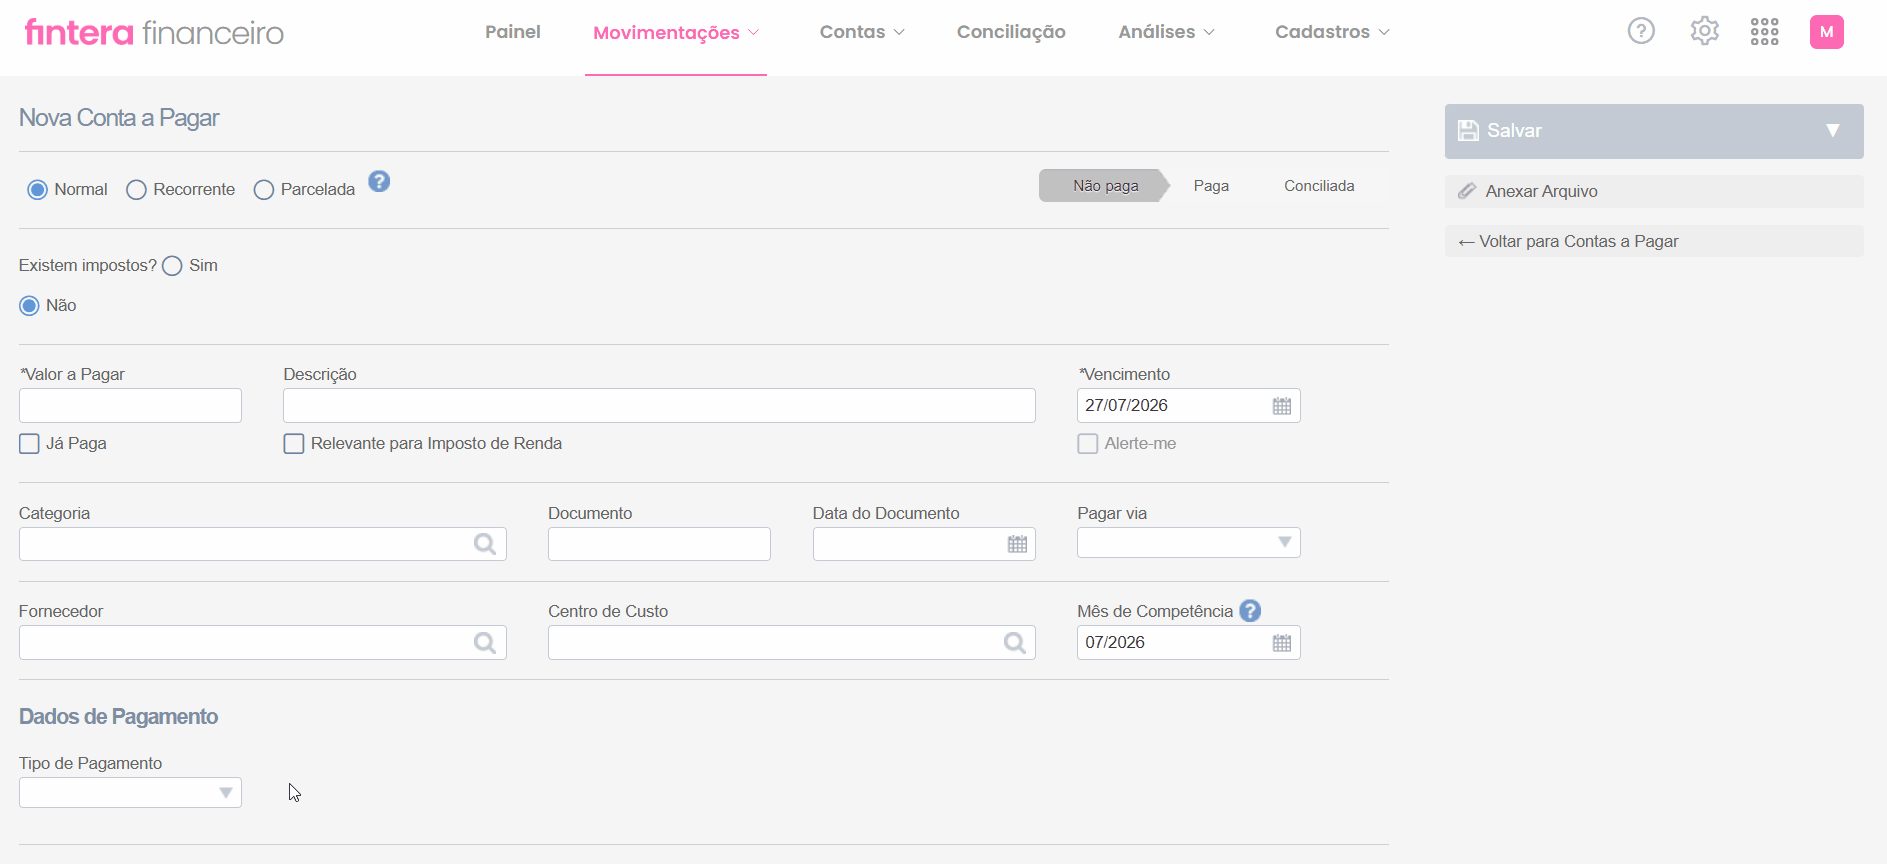Image resolution: width=1887 pixels, height=864 pixels.
Task: Click the Salvar button
Action: [x=1654, y=131]
